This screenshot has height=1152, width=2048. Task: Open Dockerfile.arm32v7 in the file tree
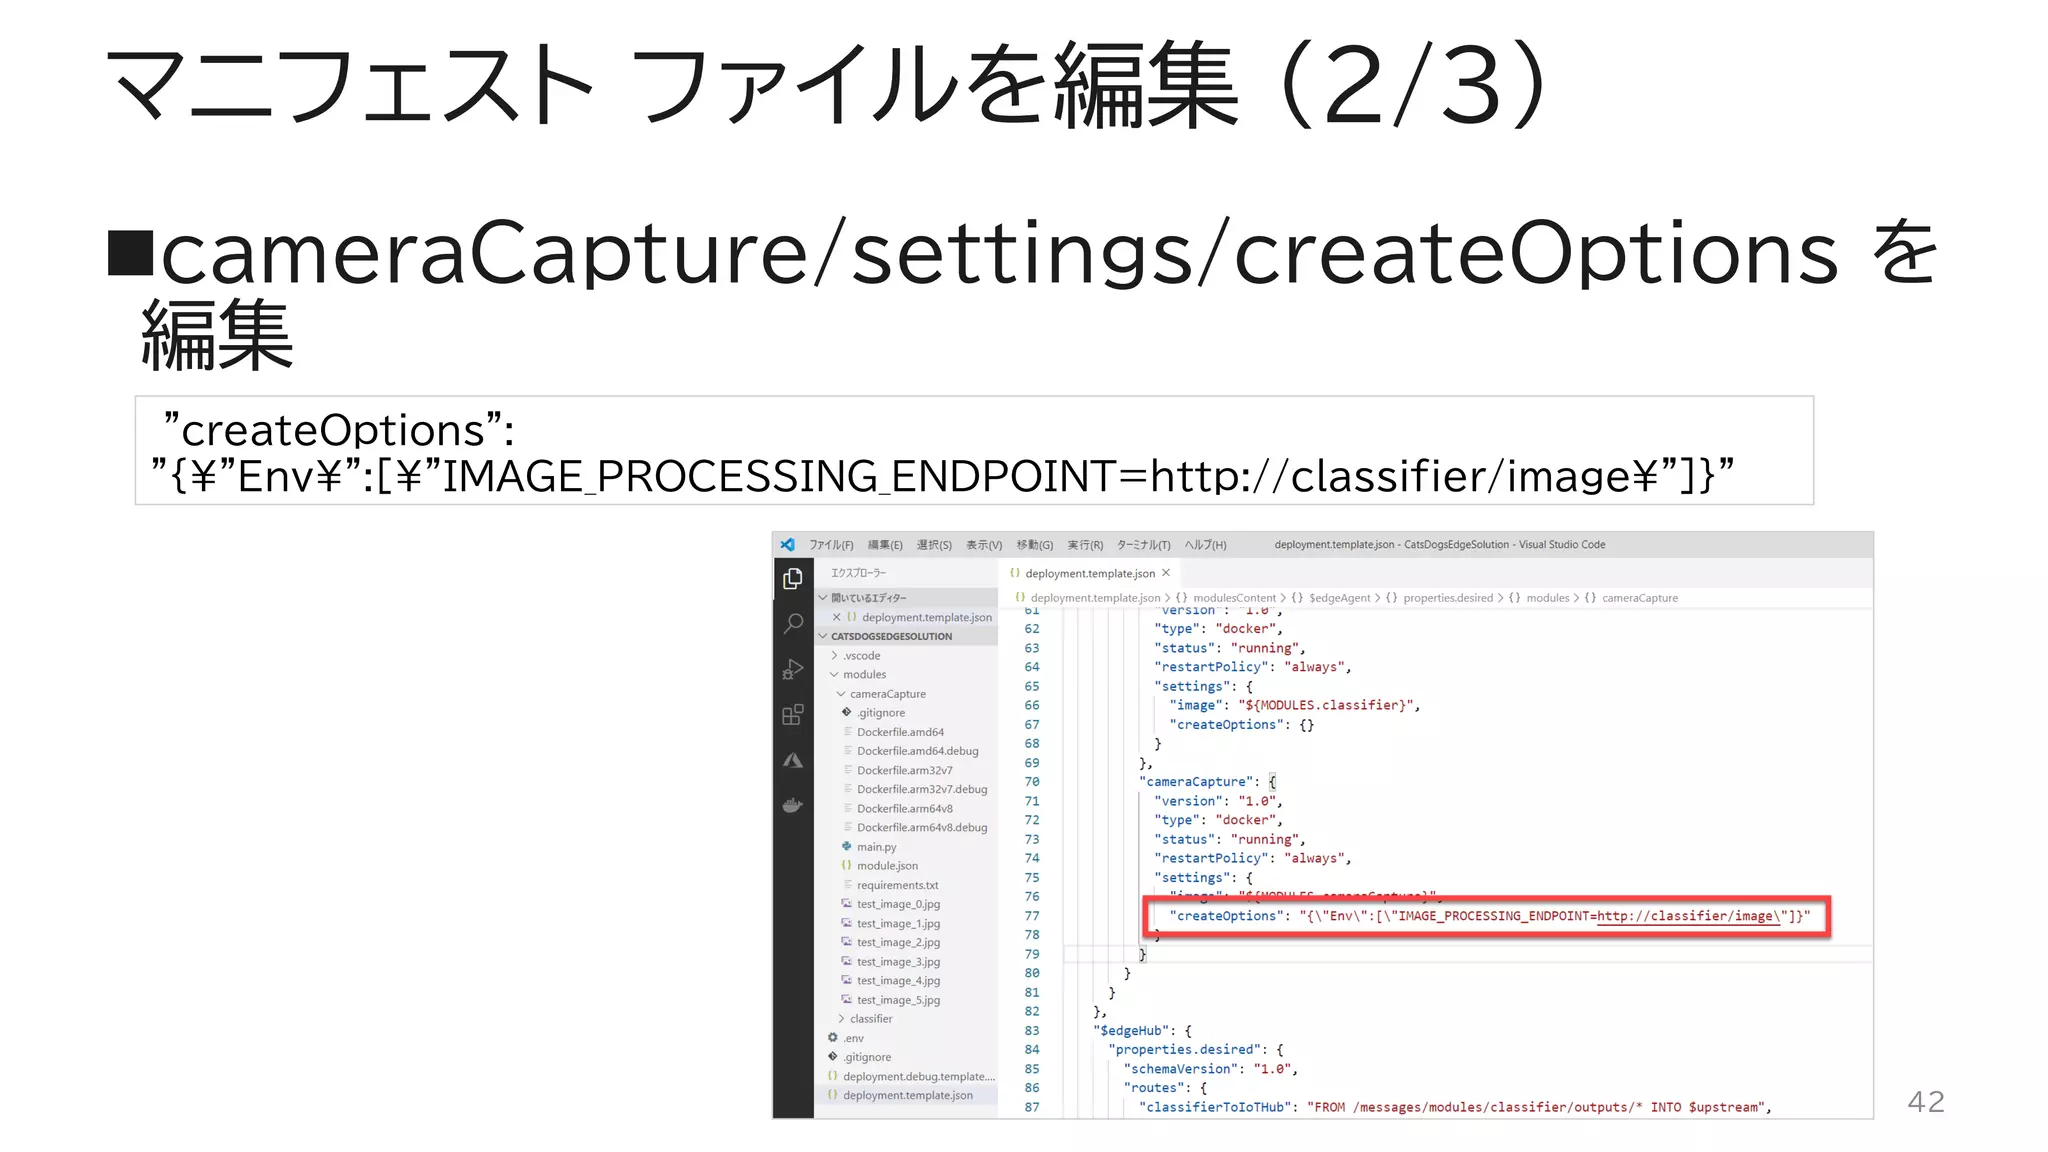[905, 770]
